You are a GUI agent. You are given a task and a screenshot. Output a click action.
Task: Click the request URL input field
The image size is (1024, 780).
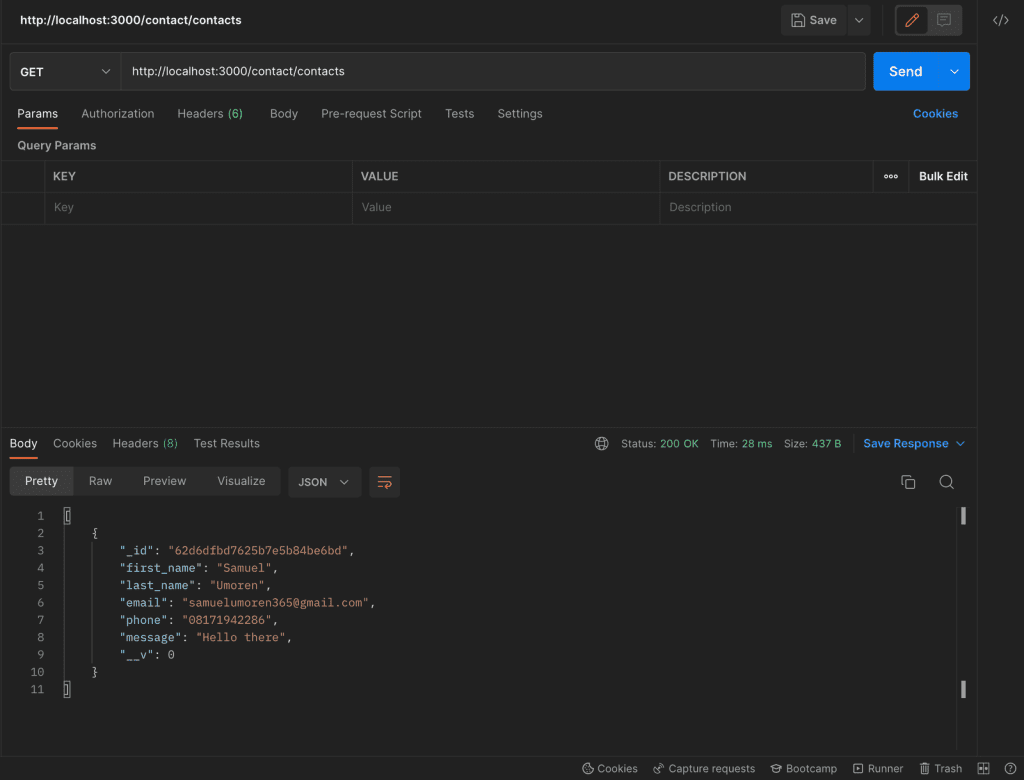[x=492, y=72]
